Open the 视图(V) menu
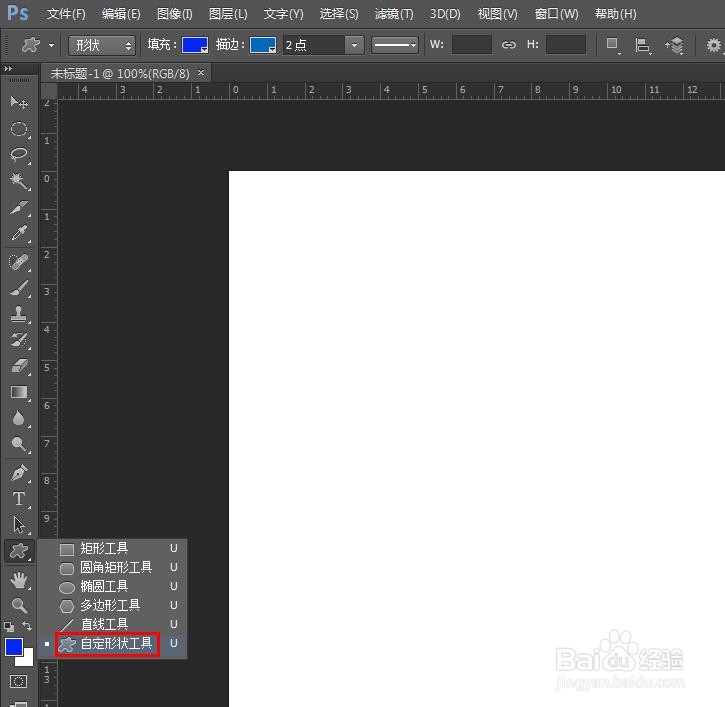725x707 pixels. tap(497, 14)
